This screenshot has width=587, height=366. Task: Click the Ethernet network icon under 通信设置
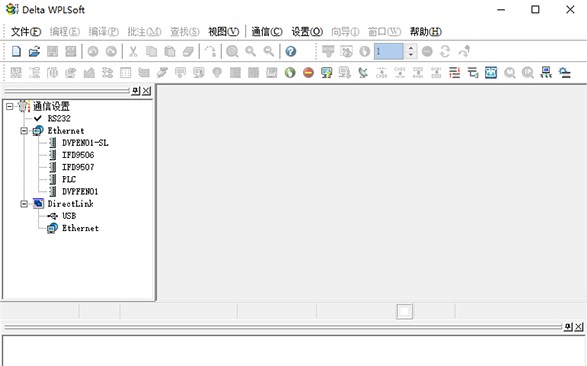click(38, 131)
